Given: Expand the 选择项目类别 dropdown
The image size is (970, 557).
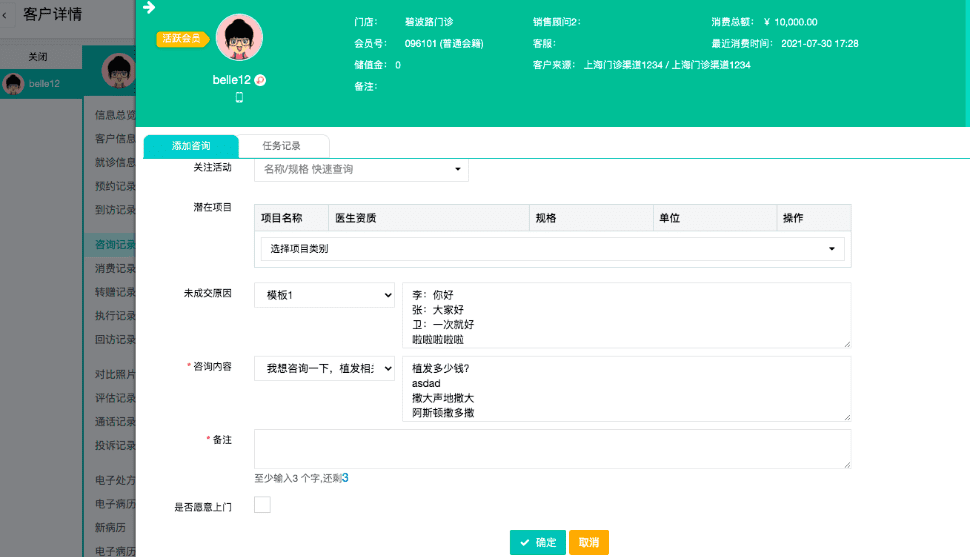Looking at the screenshot, I should [x=552, y=249].
